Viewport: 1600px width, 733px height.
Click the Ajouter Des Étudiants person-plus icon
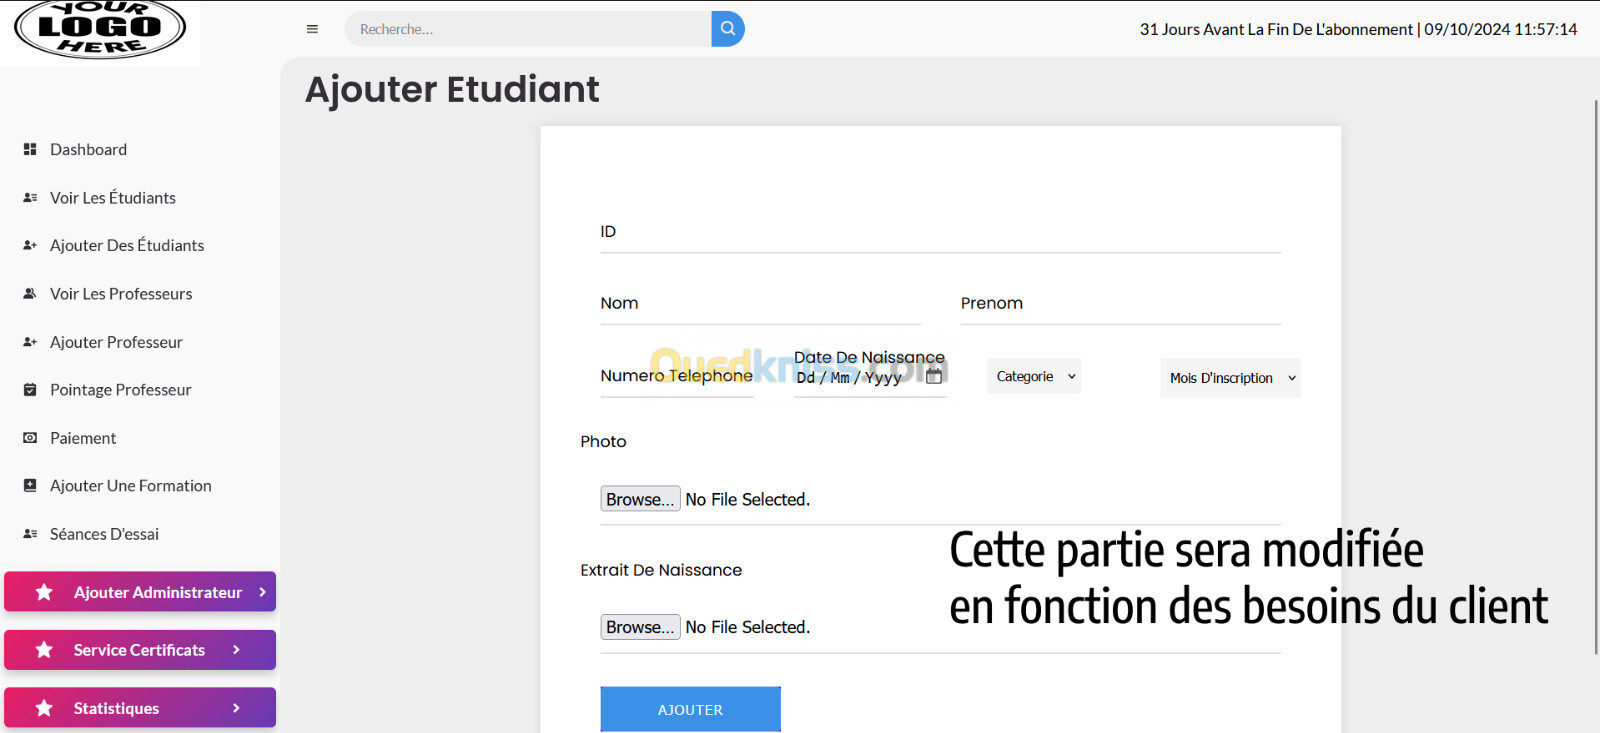[x=30, y=245]
